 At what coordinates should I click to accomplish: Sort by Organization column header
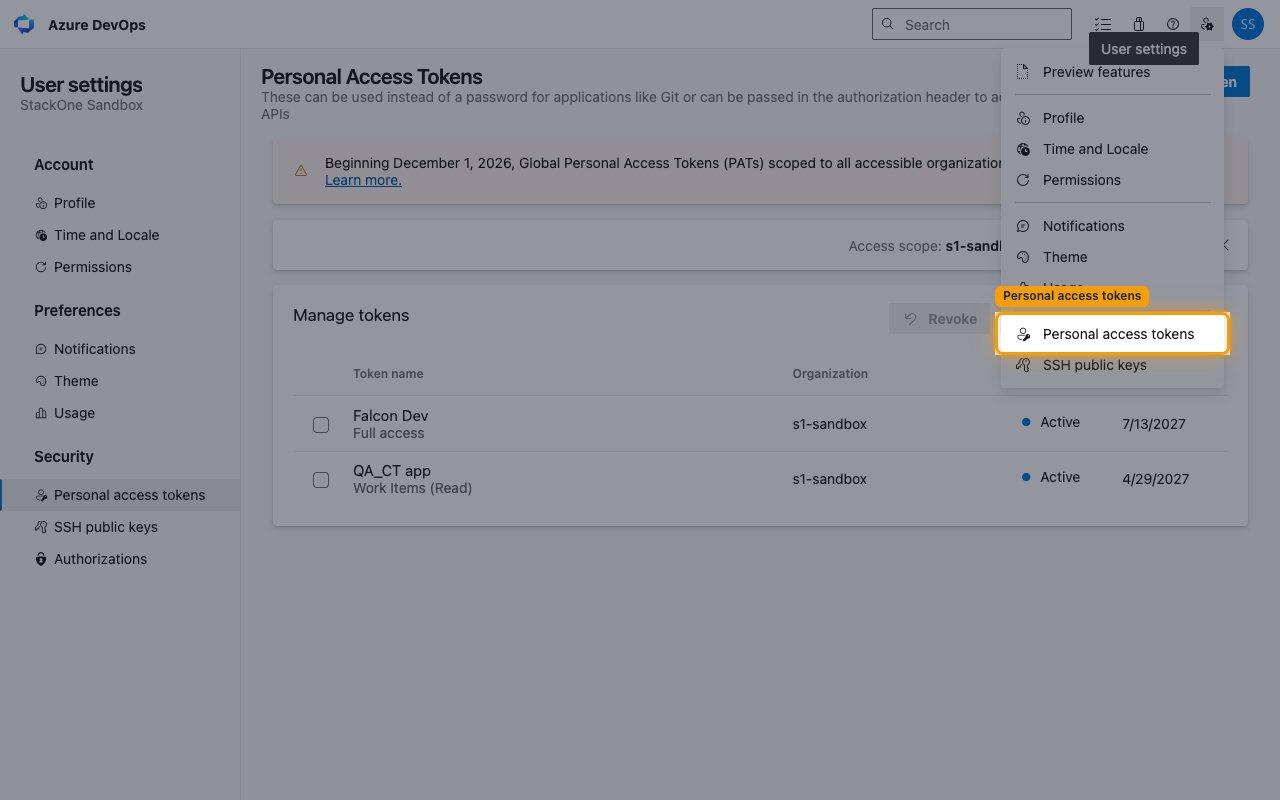coord(830,374)
